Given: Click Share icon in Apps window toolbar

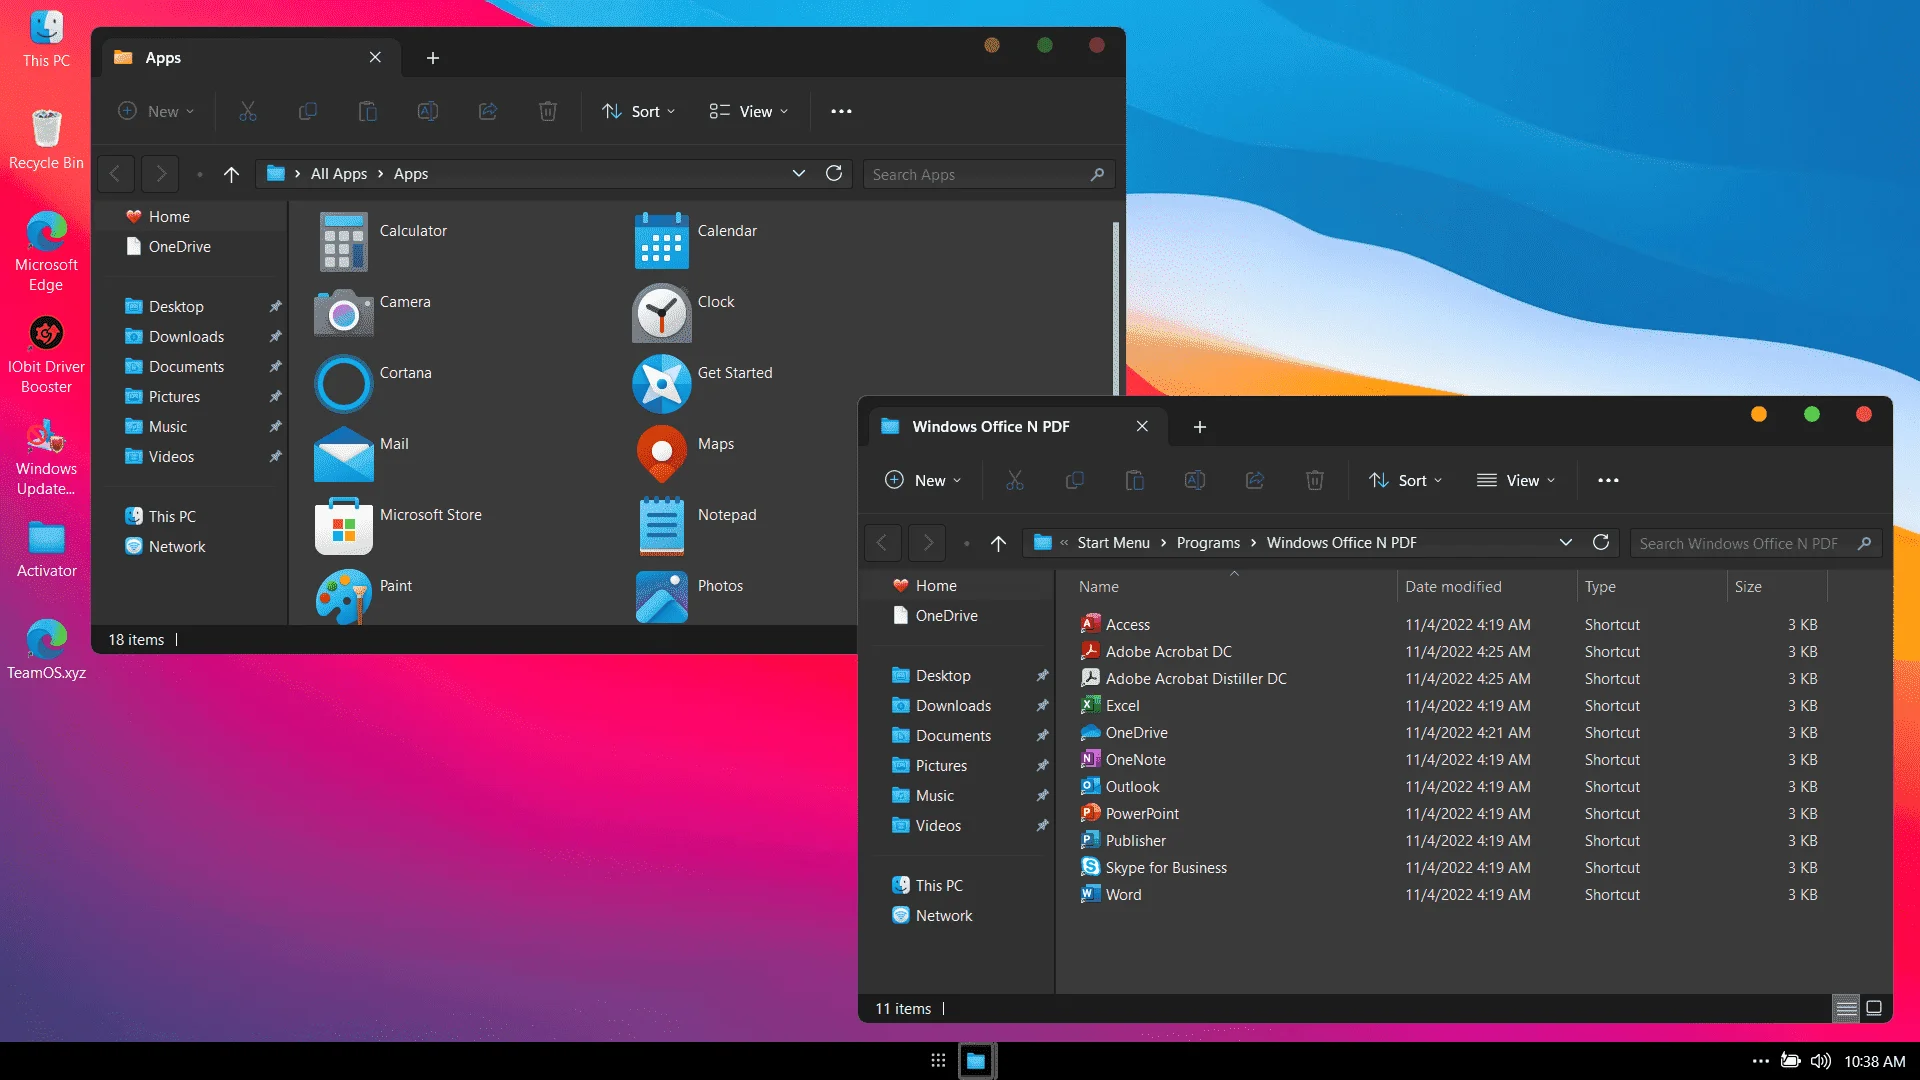Looking at the screenshot, I should [488, 112].
